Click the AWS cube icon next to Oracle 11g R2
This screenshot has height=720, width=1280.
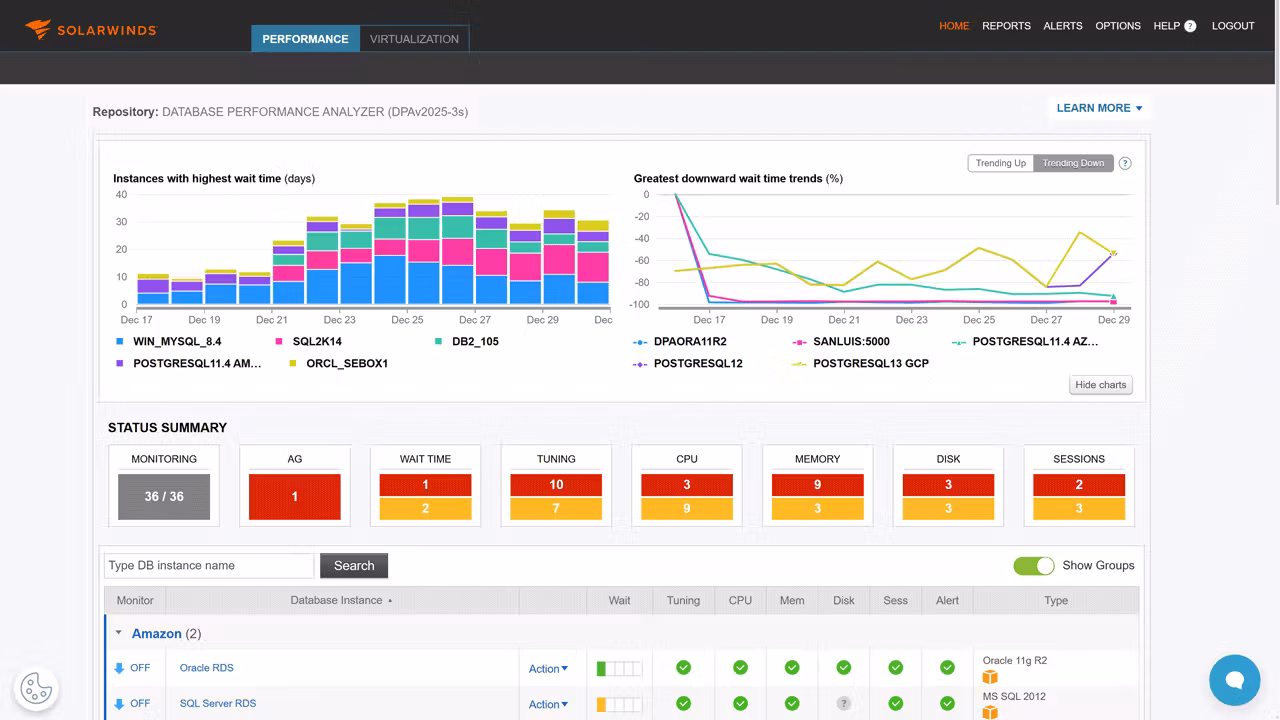point(989,676)
